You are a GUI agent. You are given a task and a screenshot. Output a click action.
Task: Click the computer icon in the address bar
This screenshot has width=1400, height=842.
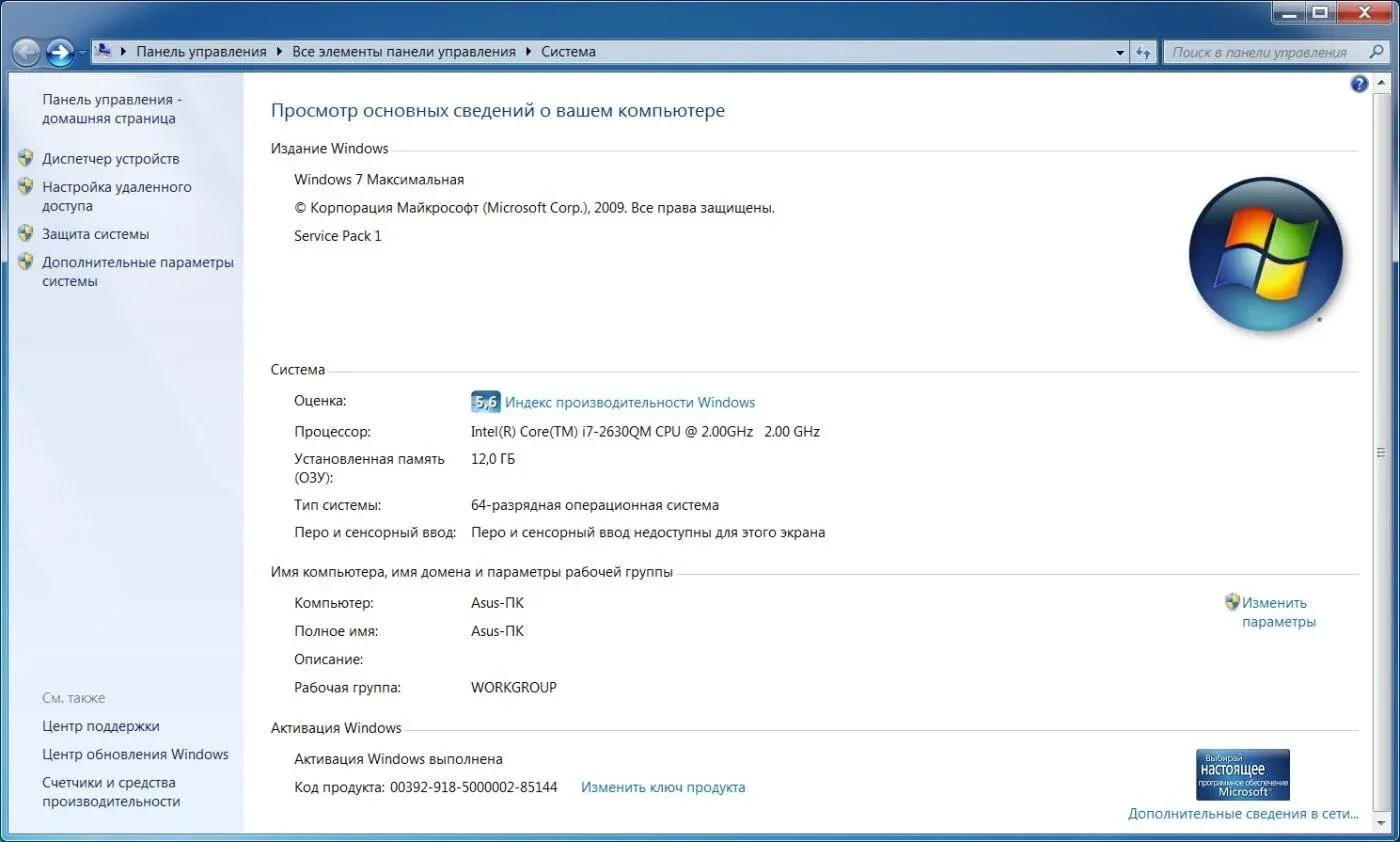point(103,51)
